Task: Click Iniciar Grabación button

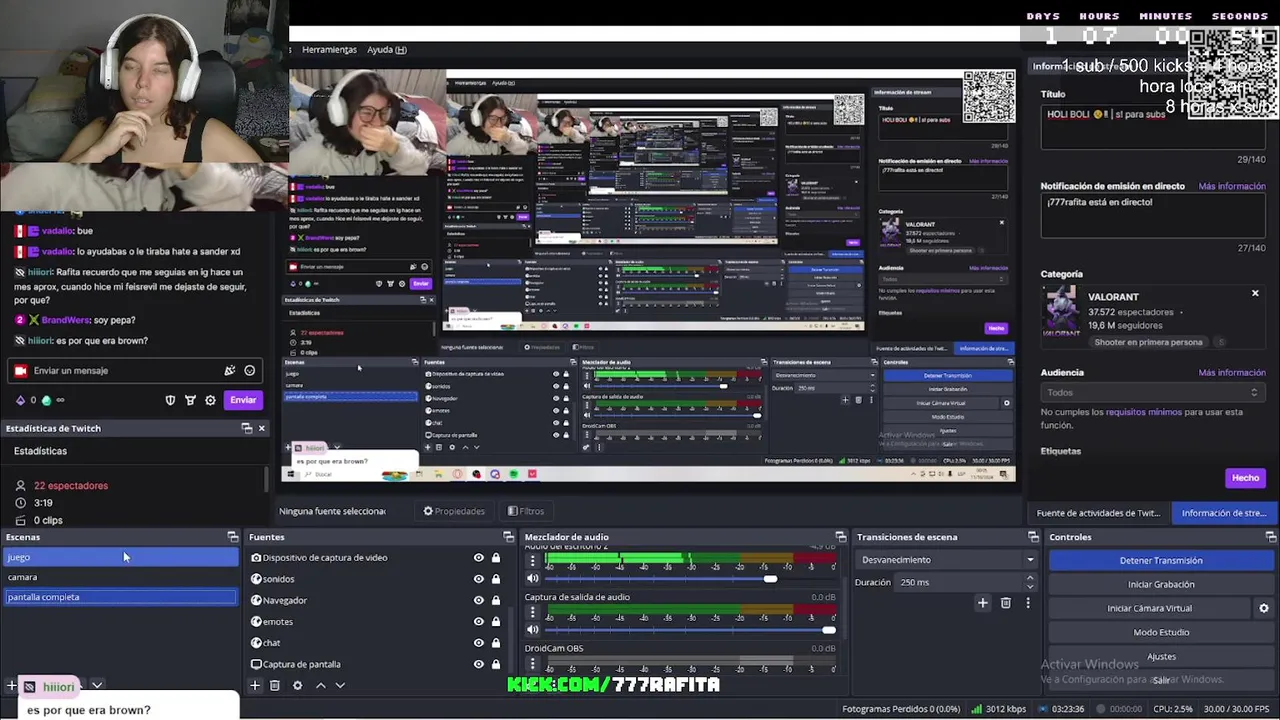Action: point(1161,584)
